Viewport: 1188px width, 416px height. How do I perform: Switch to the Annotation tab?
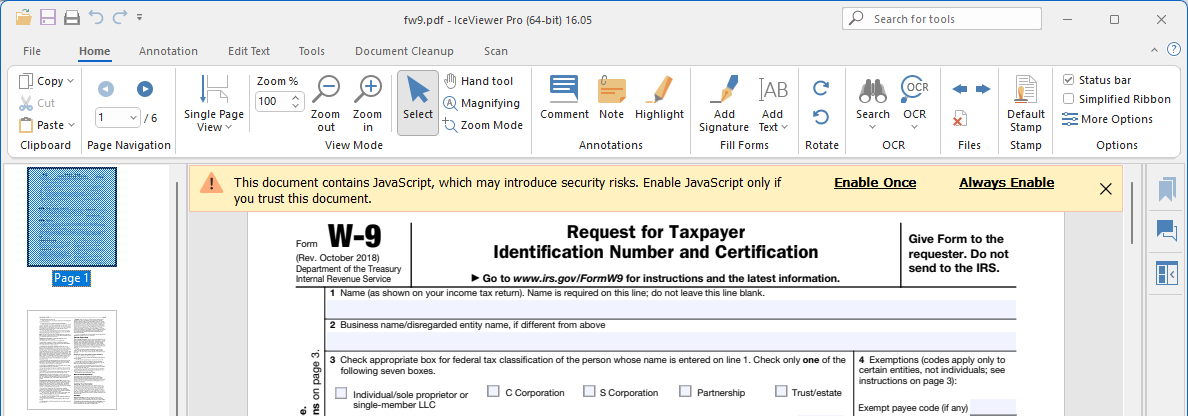[168, 52]
